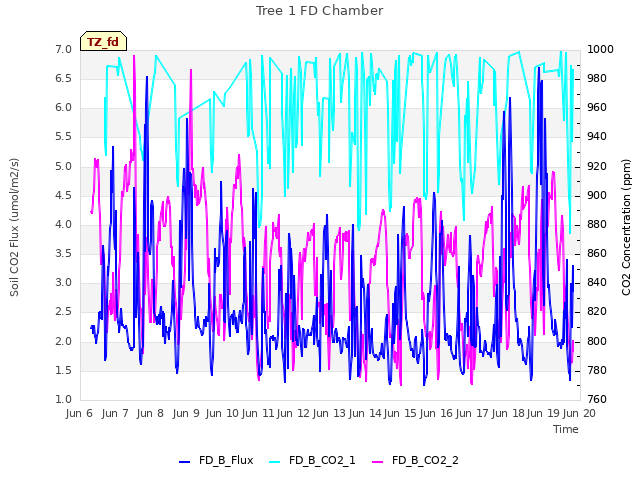Click the Jun 9 x-axis tick label
The image size is (640, 480).
[186, 413]
